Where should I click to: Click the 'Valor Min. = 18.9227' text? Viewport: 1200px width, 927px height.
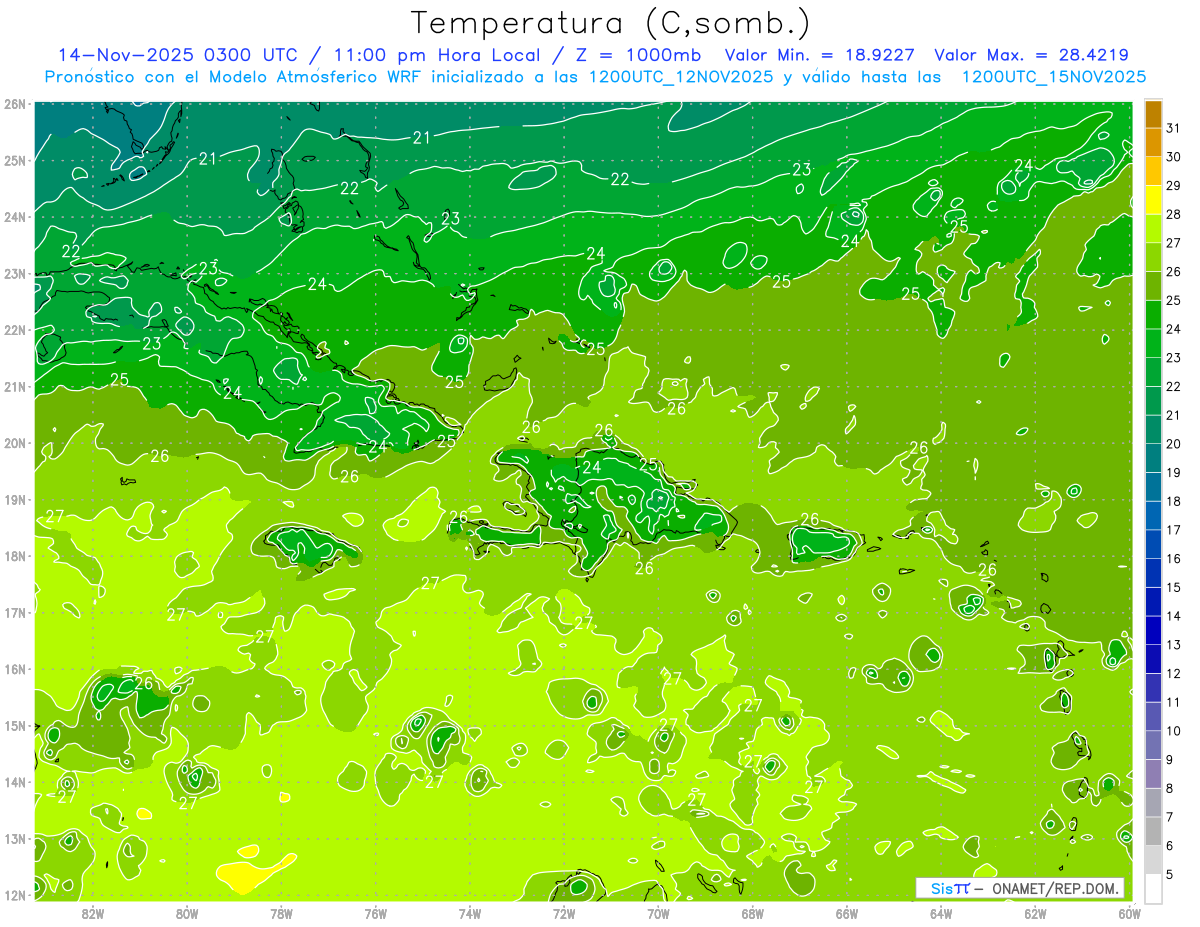coord(818,55)
